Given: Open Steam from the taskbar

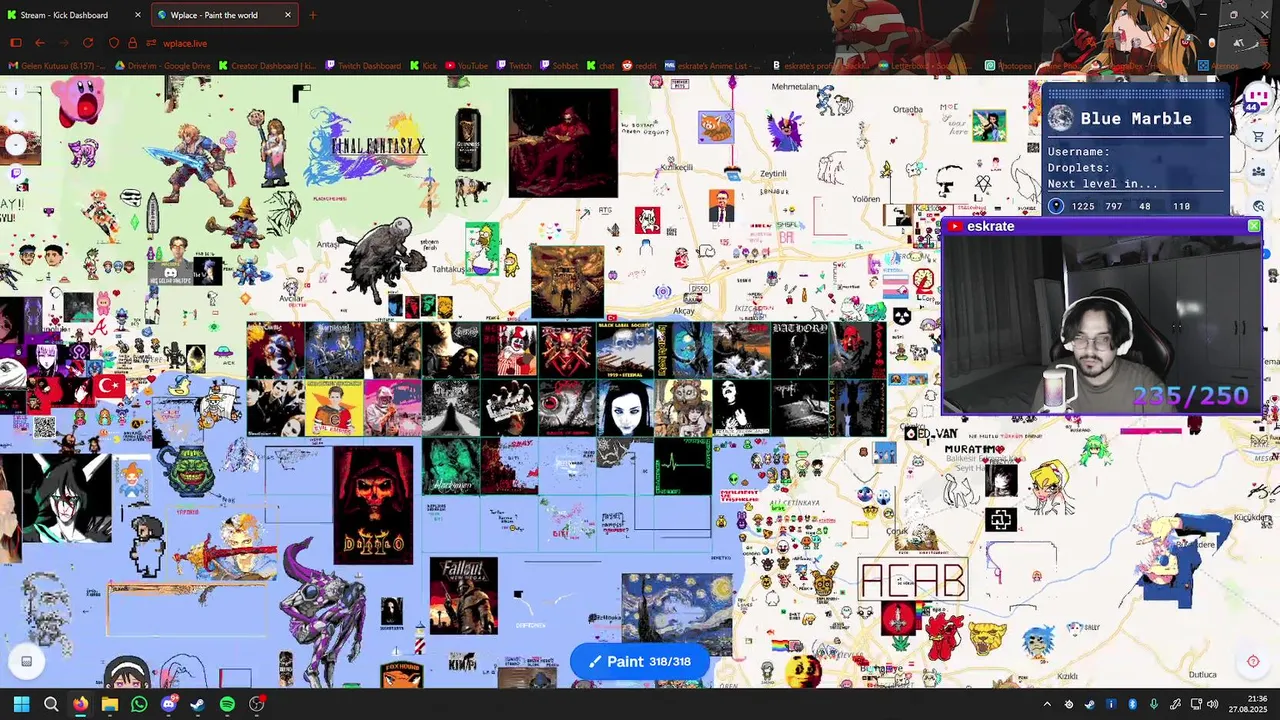Looking at the screenshot, I should [198, 704].
